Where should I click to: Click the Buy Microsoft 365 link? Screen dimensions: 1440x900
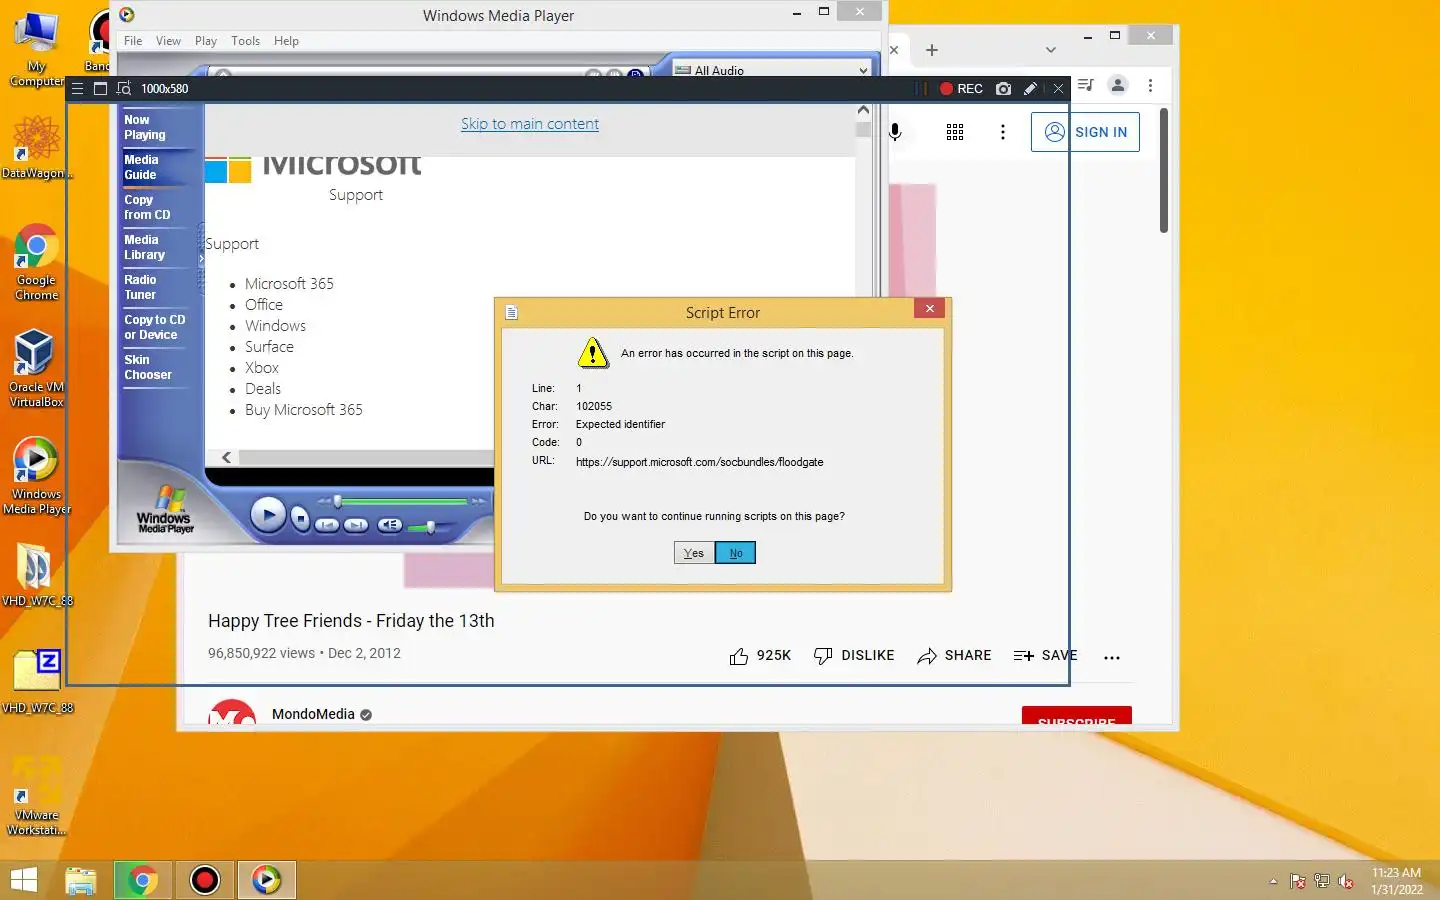click(304, 410)
